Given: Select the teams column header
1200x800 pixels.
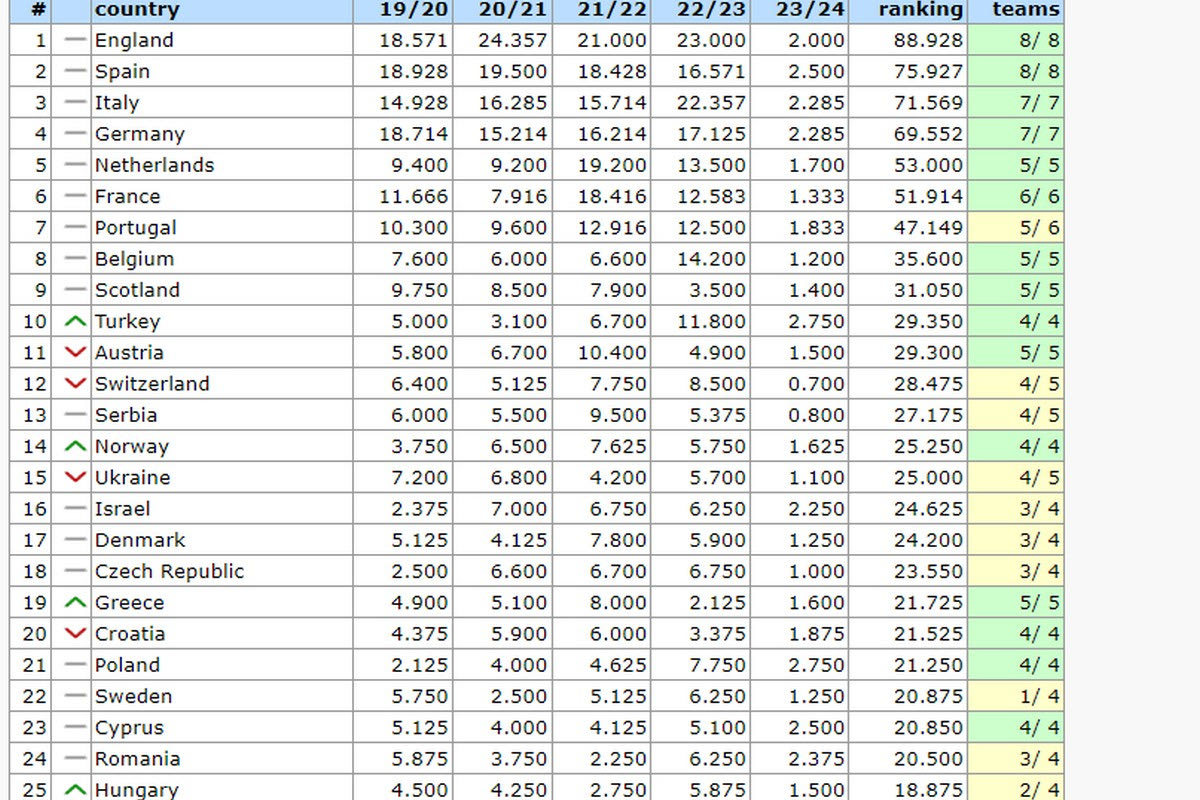Looking at the screenshot, I should 1025,10.
